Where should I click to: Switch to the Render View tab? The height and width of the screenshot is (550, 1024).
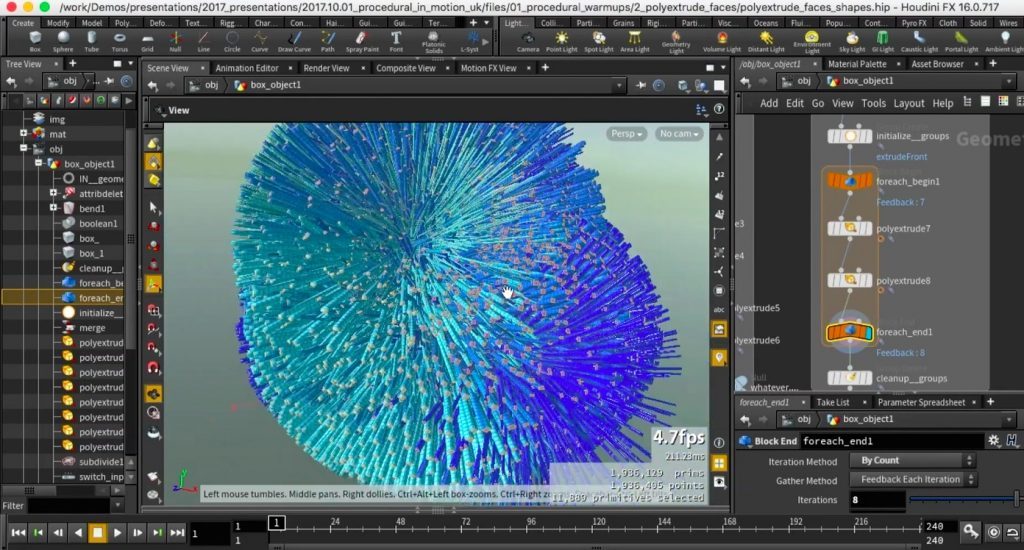coord(327,68)
